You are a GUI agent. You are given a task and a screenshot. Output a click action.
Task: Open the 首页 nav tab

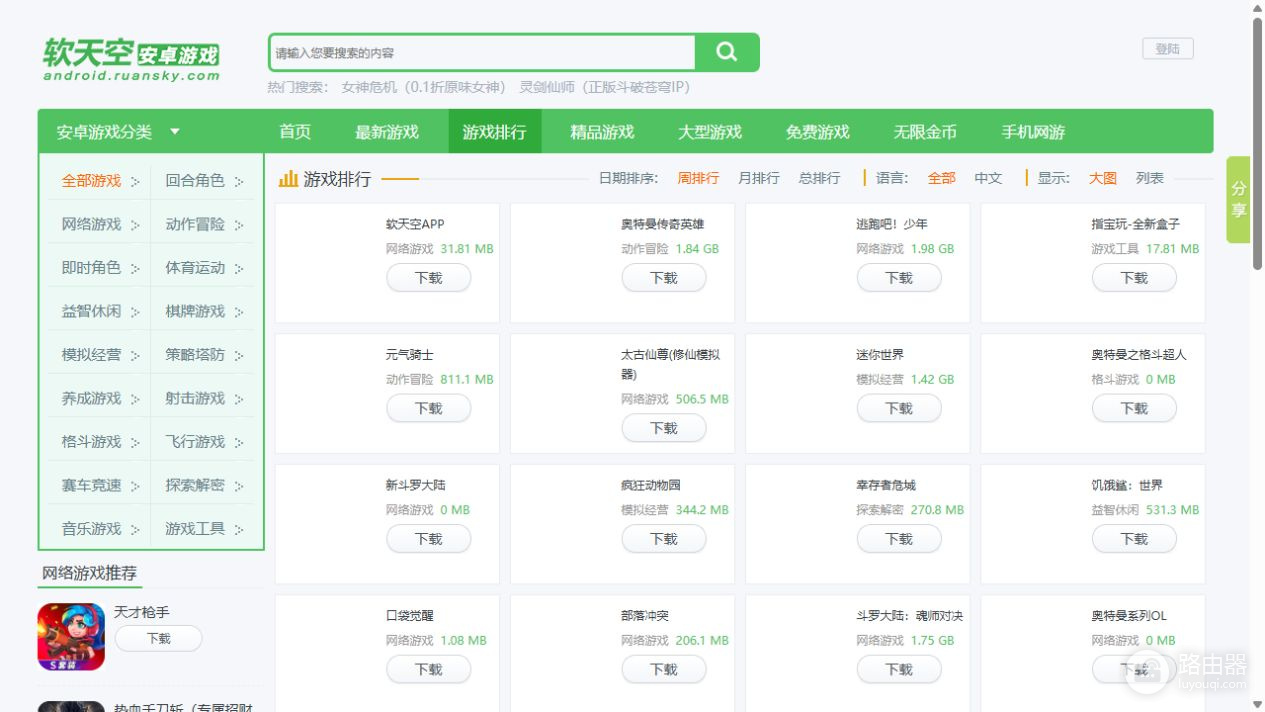(x=295, y=131)
